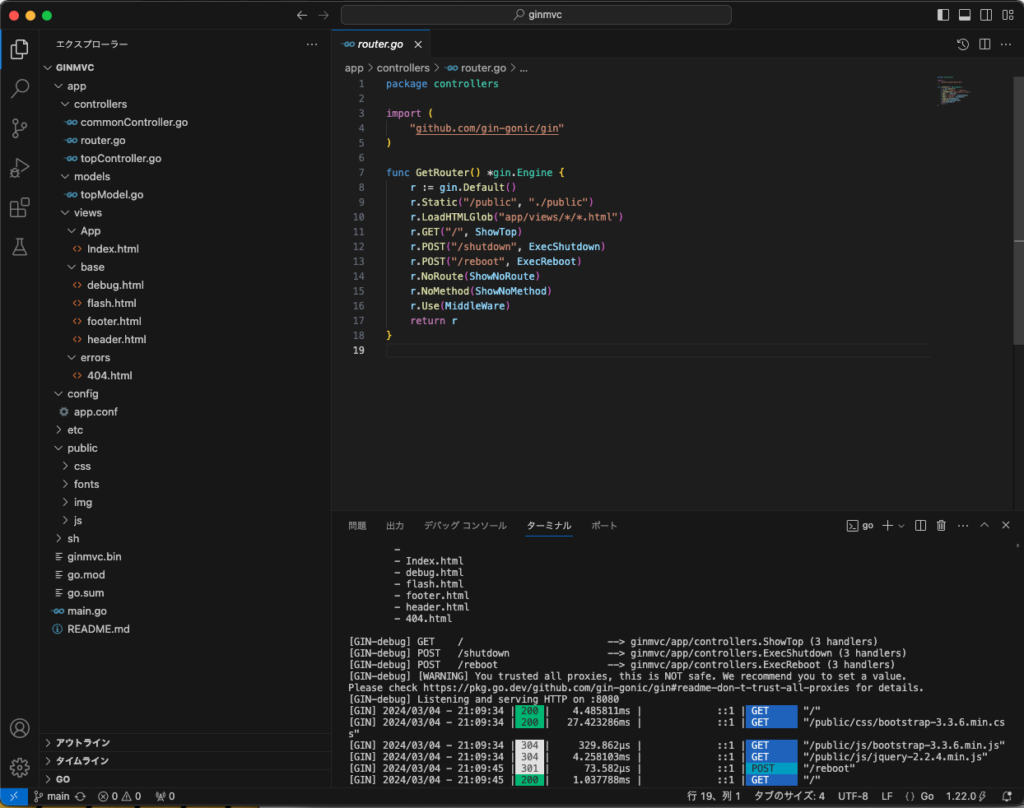The height and width of the screenshot is (808, 1024).
Task: Create a new terminal with the plus icon
Action: pos(888,525)
